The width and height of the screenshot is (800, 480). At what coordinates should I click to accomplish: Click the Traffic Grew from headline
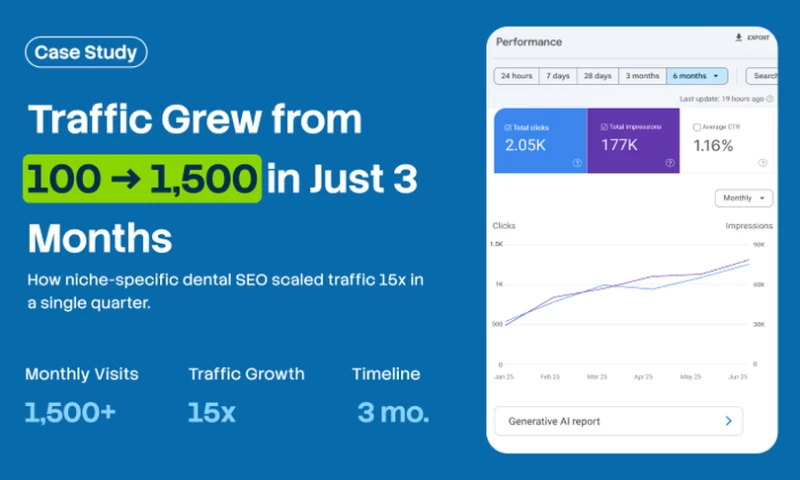pyautogui.click(x=195, y=119)
